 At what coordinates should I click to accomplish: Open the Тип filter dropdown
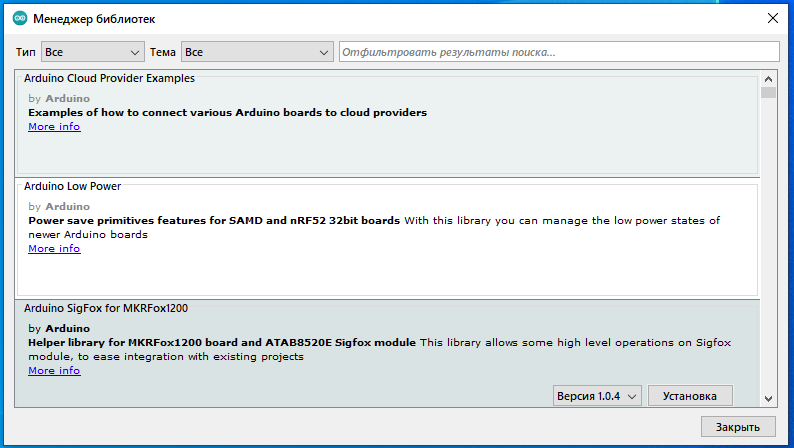[x=92, y=51]
